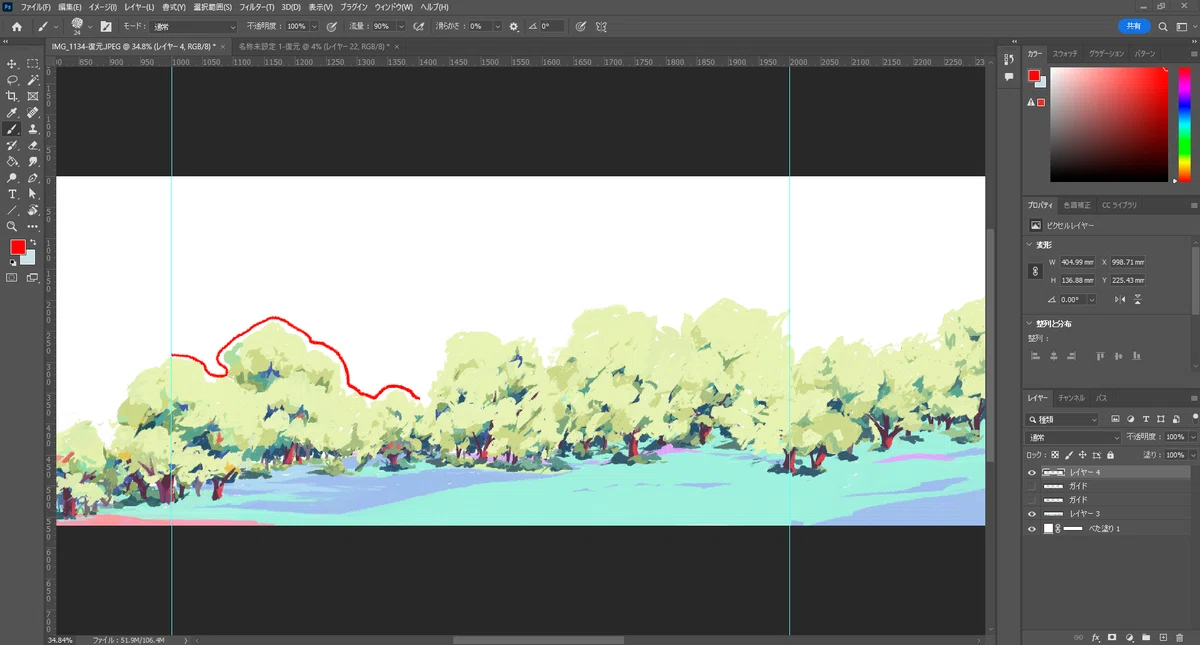Screen dimensions: 1200x645
Task: Select the Lasso tool
Action: 13,80
